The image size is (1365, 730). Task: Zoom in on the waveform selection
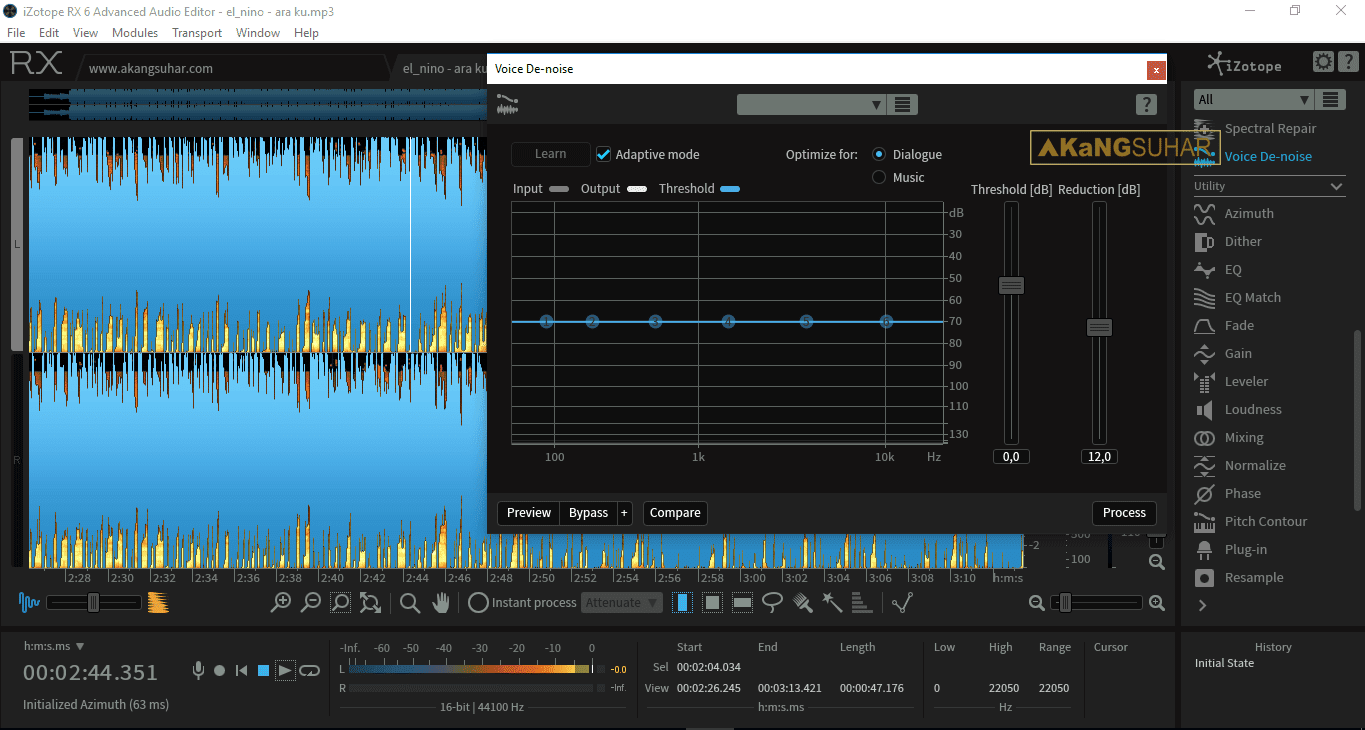tap(282, 602)
